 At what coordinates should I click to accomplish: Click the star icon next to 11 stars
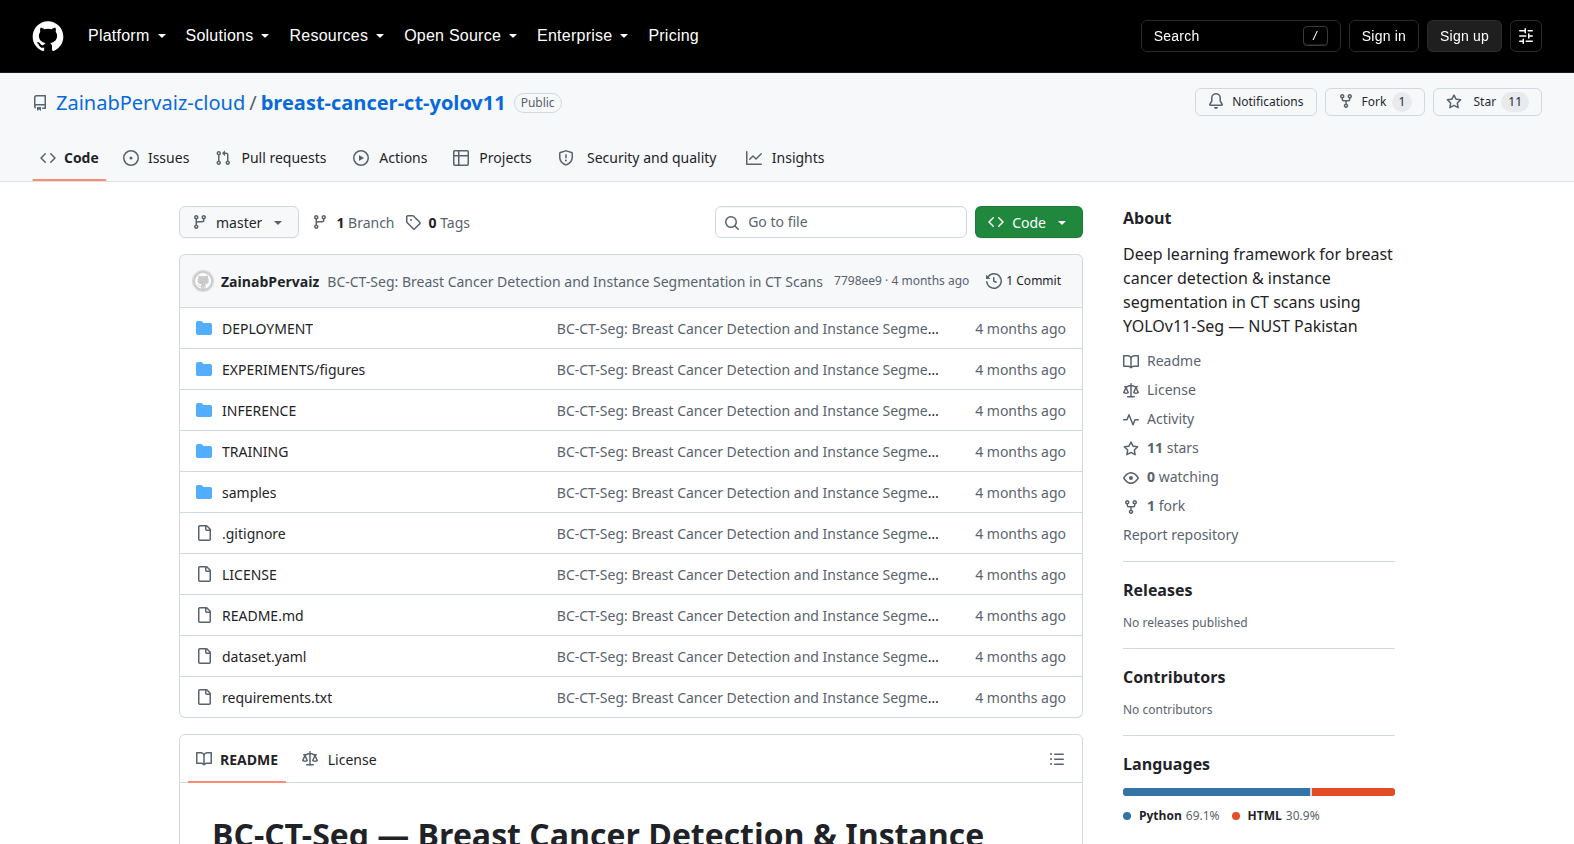[1131, 448]
